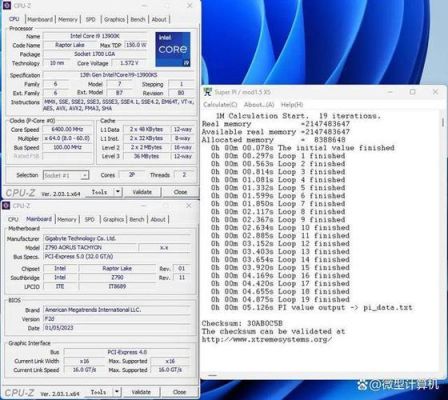Click the Level 3 36 MBytes cache value
This screenshot has height=400, width=448.
tap(146, 156)
